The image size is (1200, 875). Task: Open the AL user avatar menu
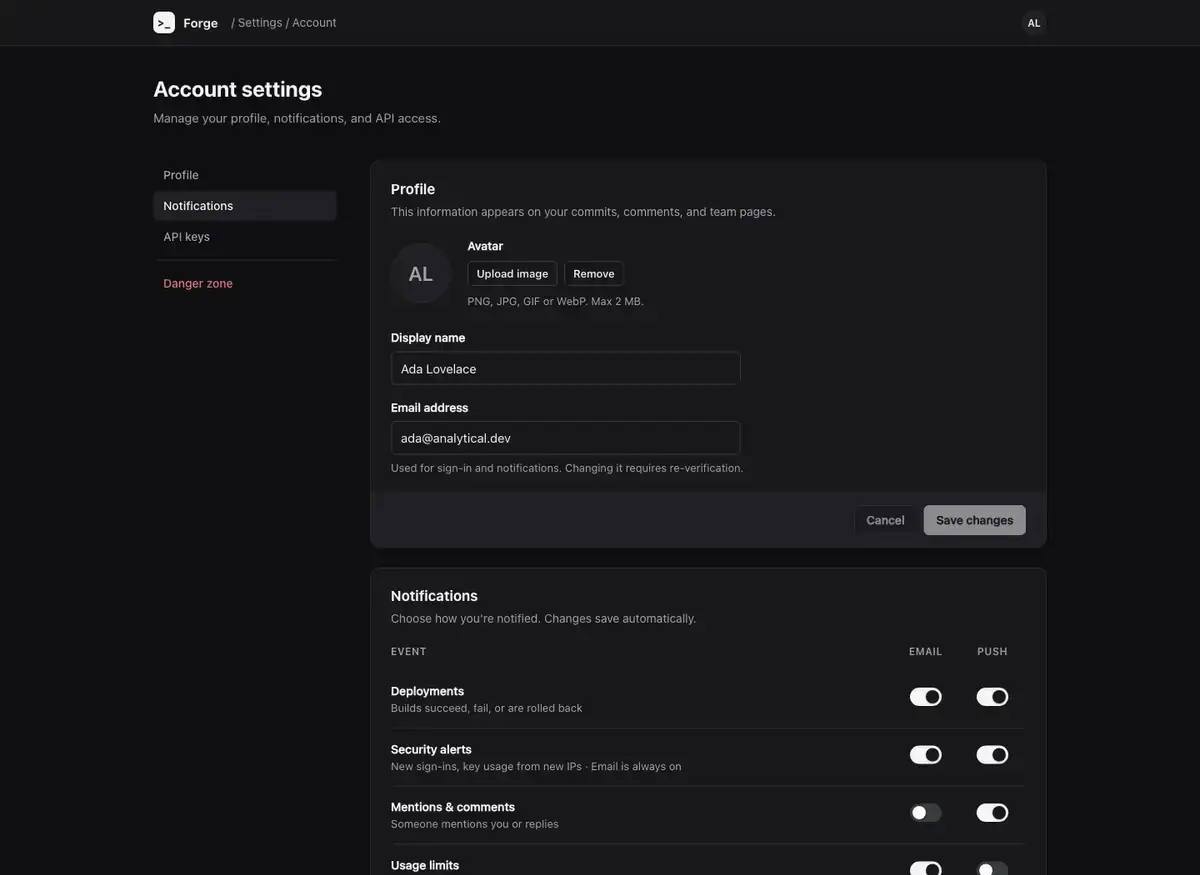pyautogui.click(x=1034, y=23)
